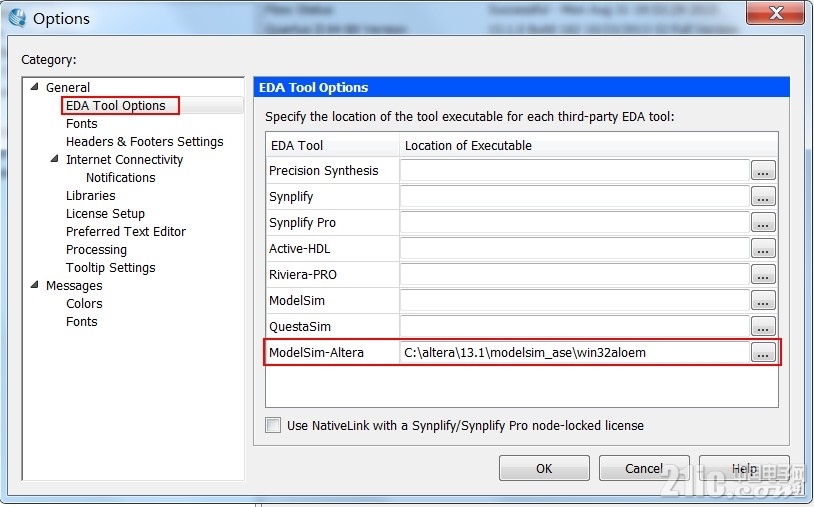Click the QuestaSim tool name cell
814x507 pixels.
332,326
